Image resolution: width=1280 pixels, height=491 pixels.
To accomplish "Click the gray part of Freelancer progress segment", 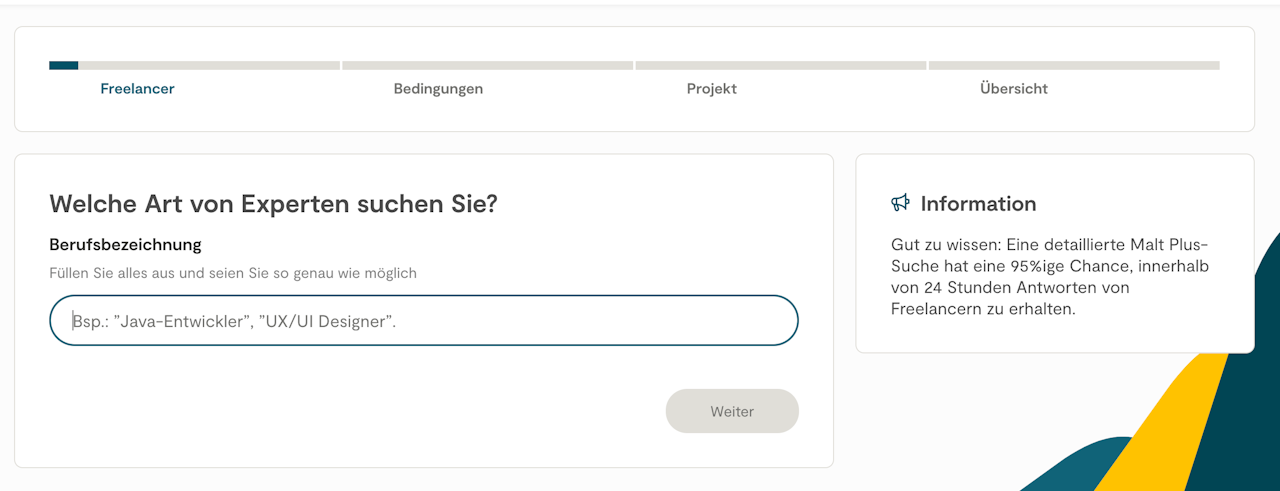I will click(209, 66).
